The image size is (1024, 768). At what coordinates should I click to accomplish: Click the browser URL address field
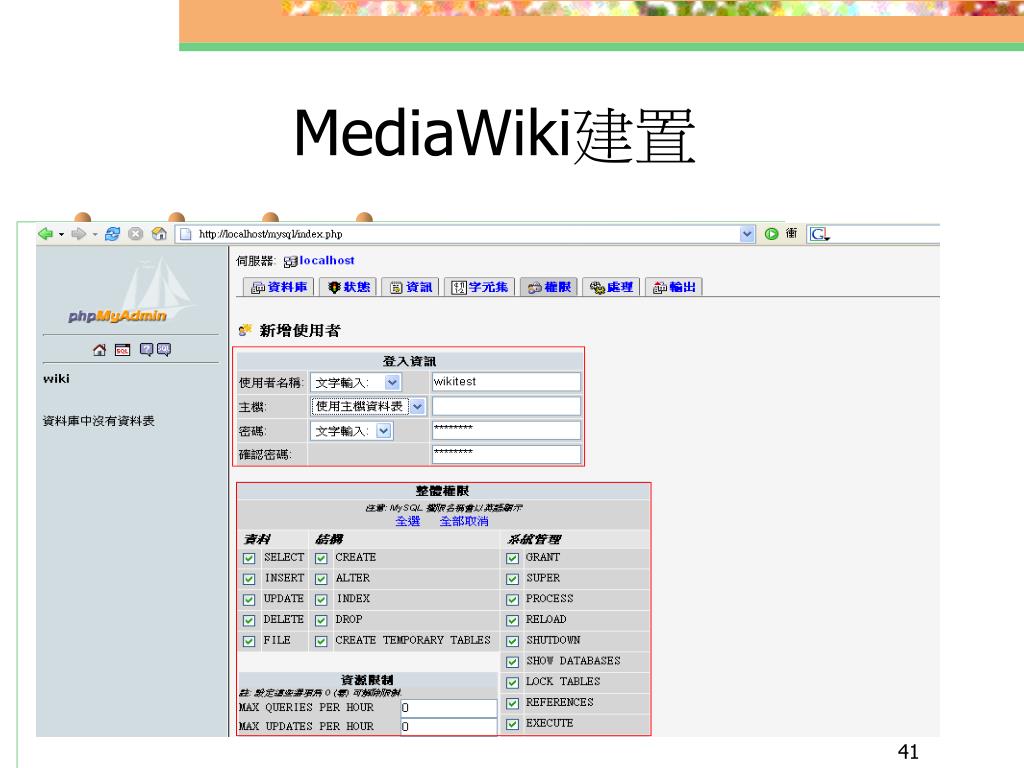click(x=467, y=234)
